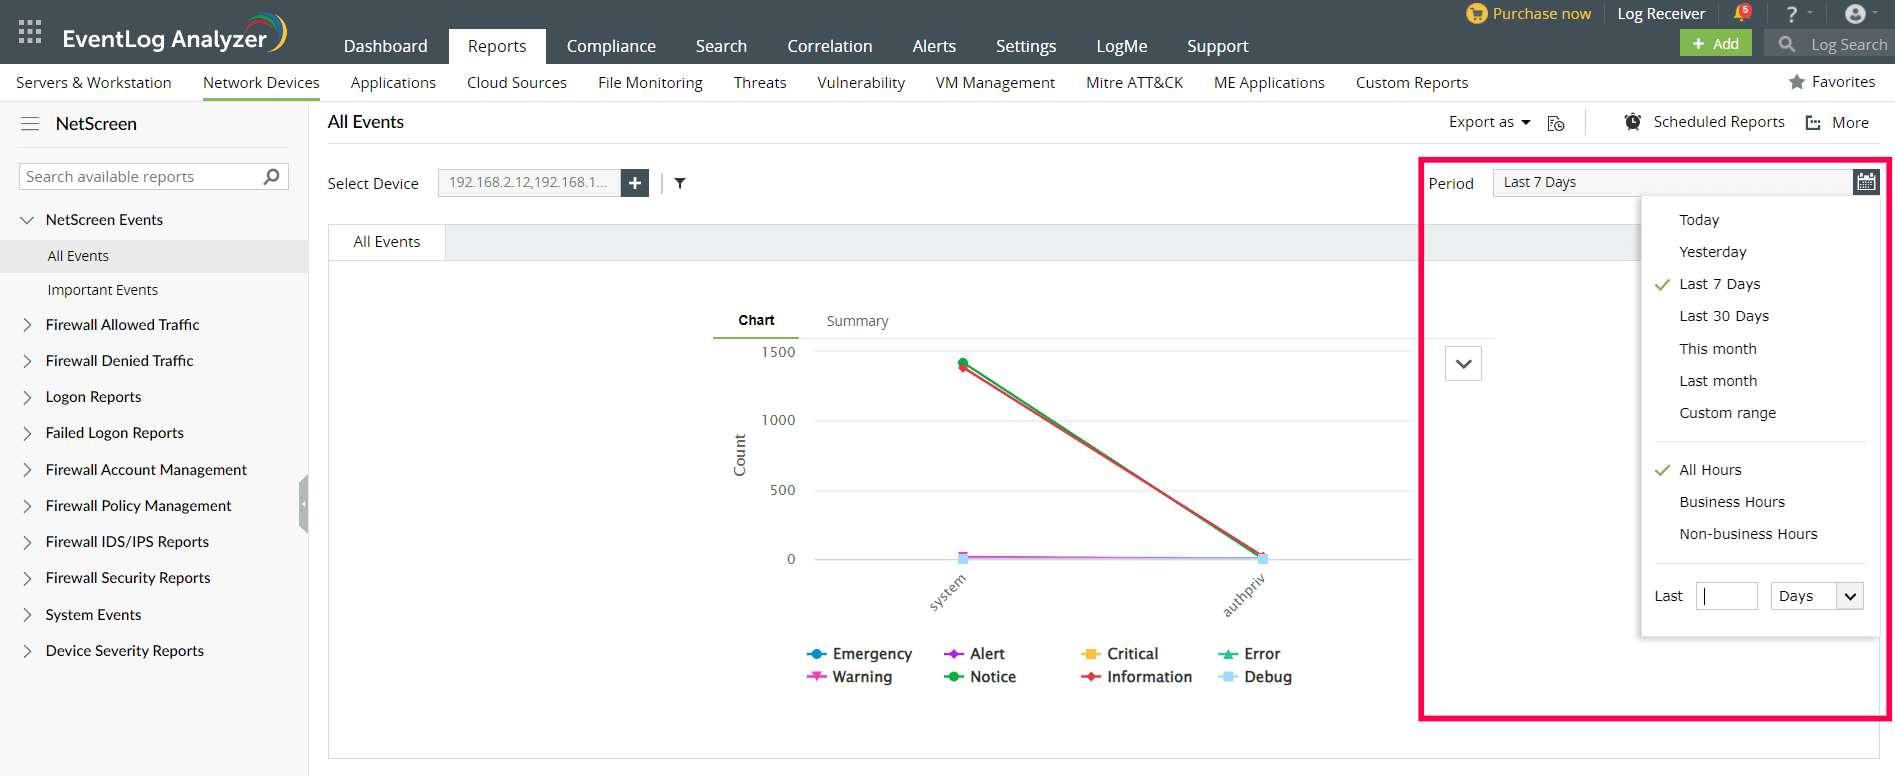The image size is (1895, 776).
Task: Click the Purchase now cart icon
Action: coord(1476,14)
